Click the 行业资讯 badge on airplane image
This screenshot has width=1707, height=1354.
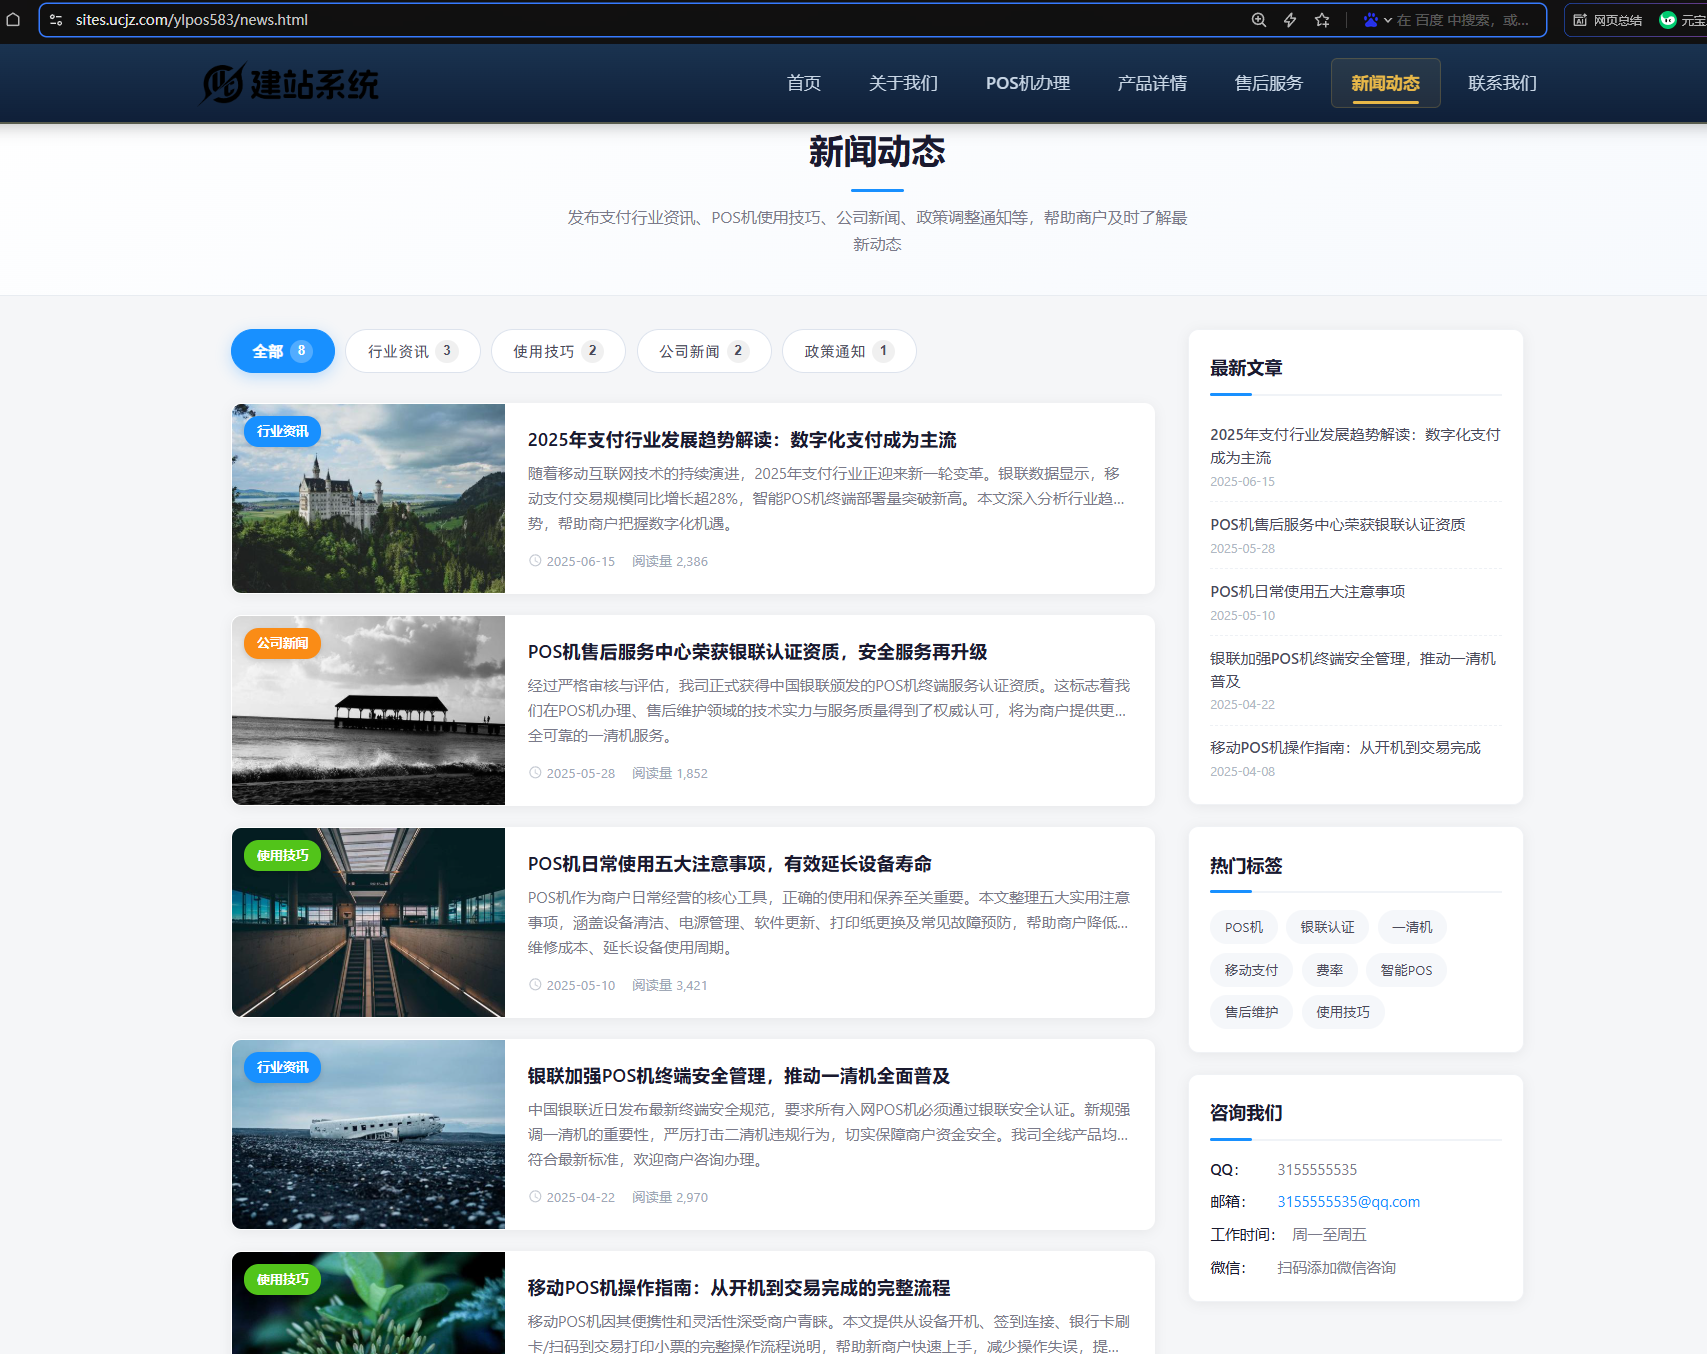(282, 1067)
